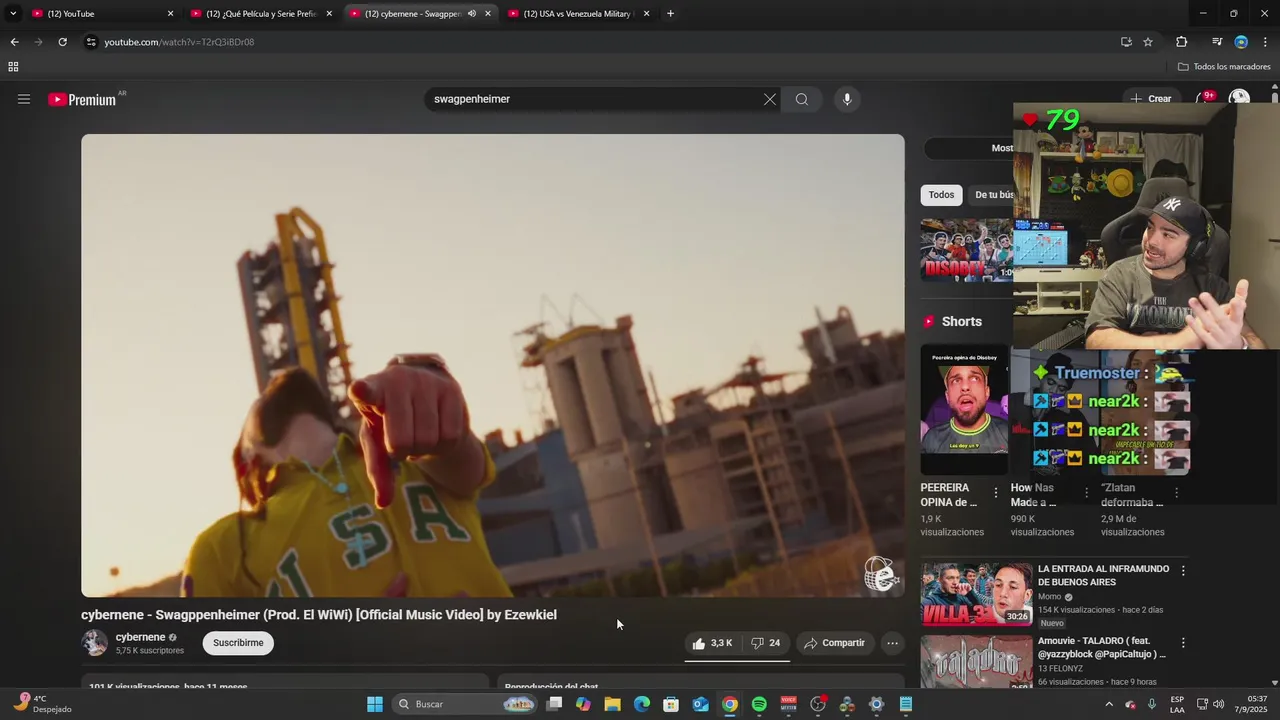Subscribe using the Suscribirme button
This screenshot has height=720, width=1280.
click(238, 643)
